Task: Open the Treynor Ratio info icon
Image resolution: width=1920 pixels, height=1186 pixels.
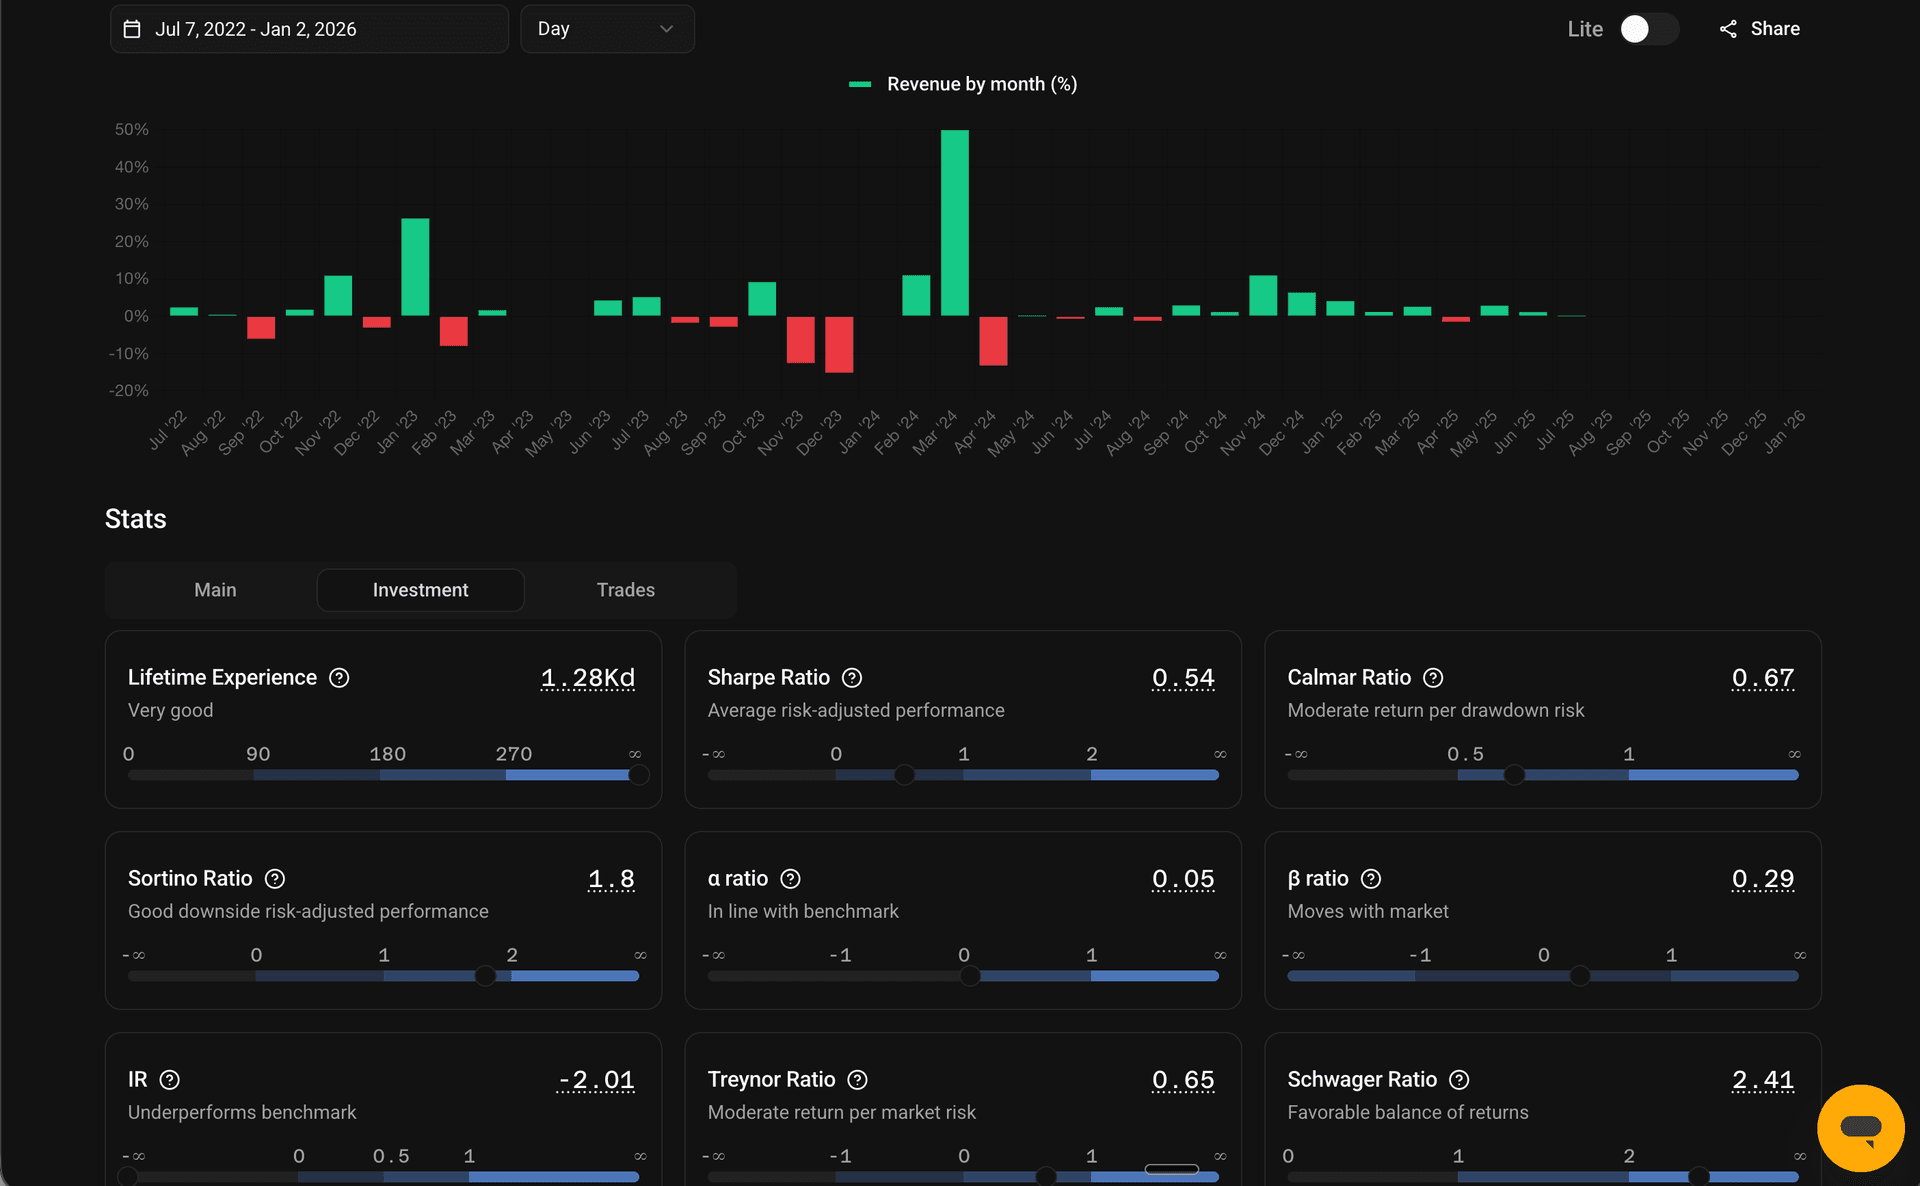Action: point(857,1079)
